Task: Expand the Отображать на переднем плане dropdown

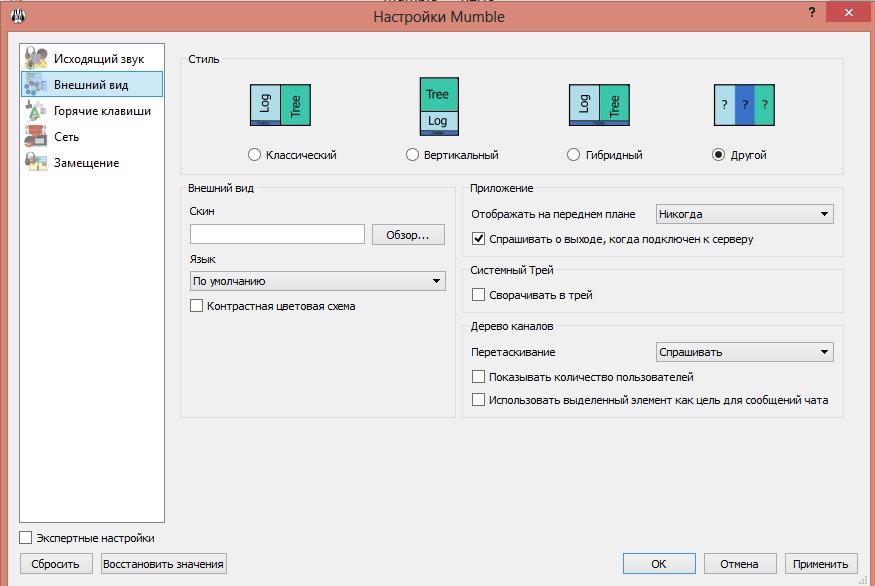Action: 744,214
